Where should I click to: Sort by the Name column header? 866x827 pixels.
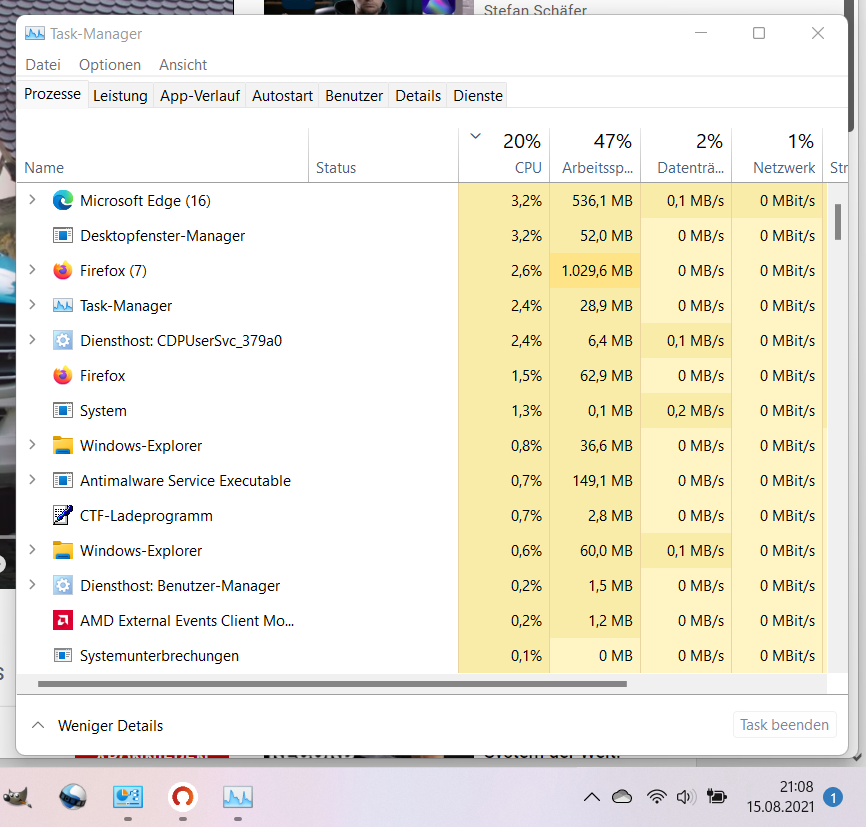(x=162, y=155)
